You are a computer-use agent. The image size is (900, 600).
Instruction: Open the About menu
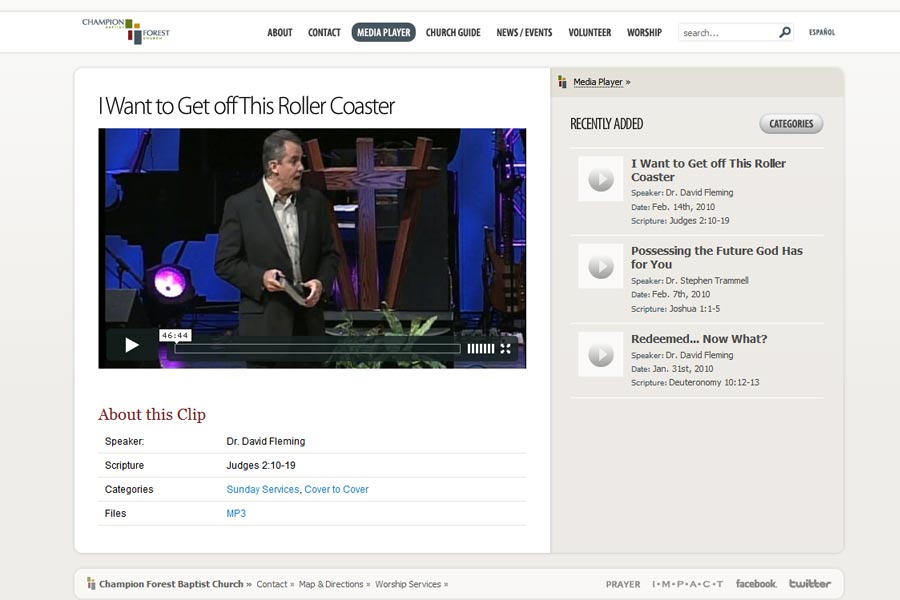click(x=280, y=33)
